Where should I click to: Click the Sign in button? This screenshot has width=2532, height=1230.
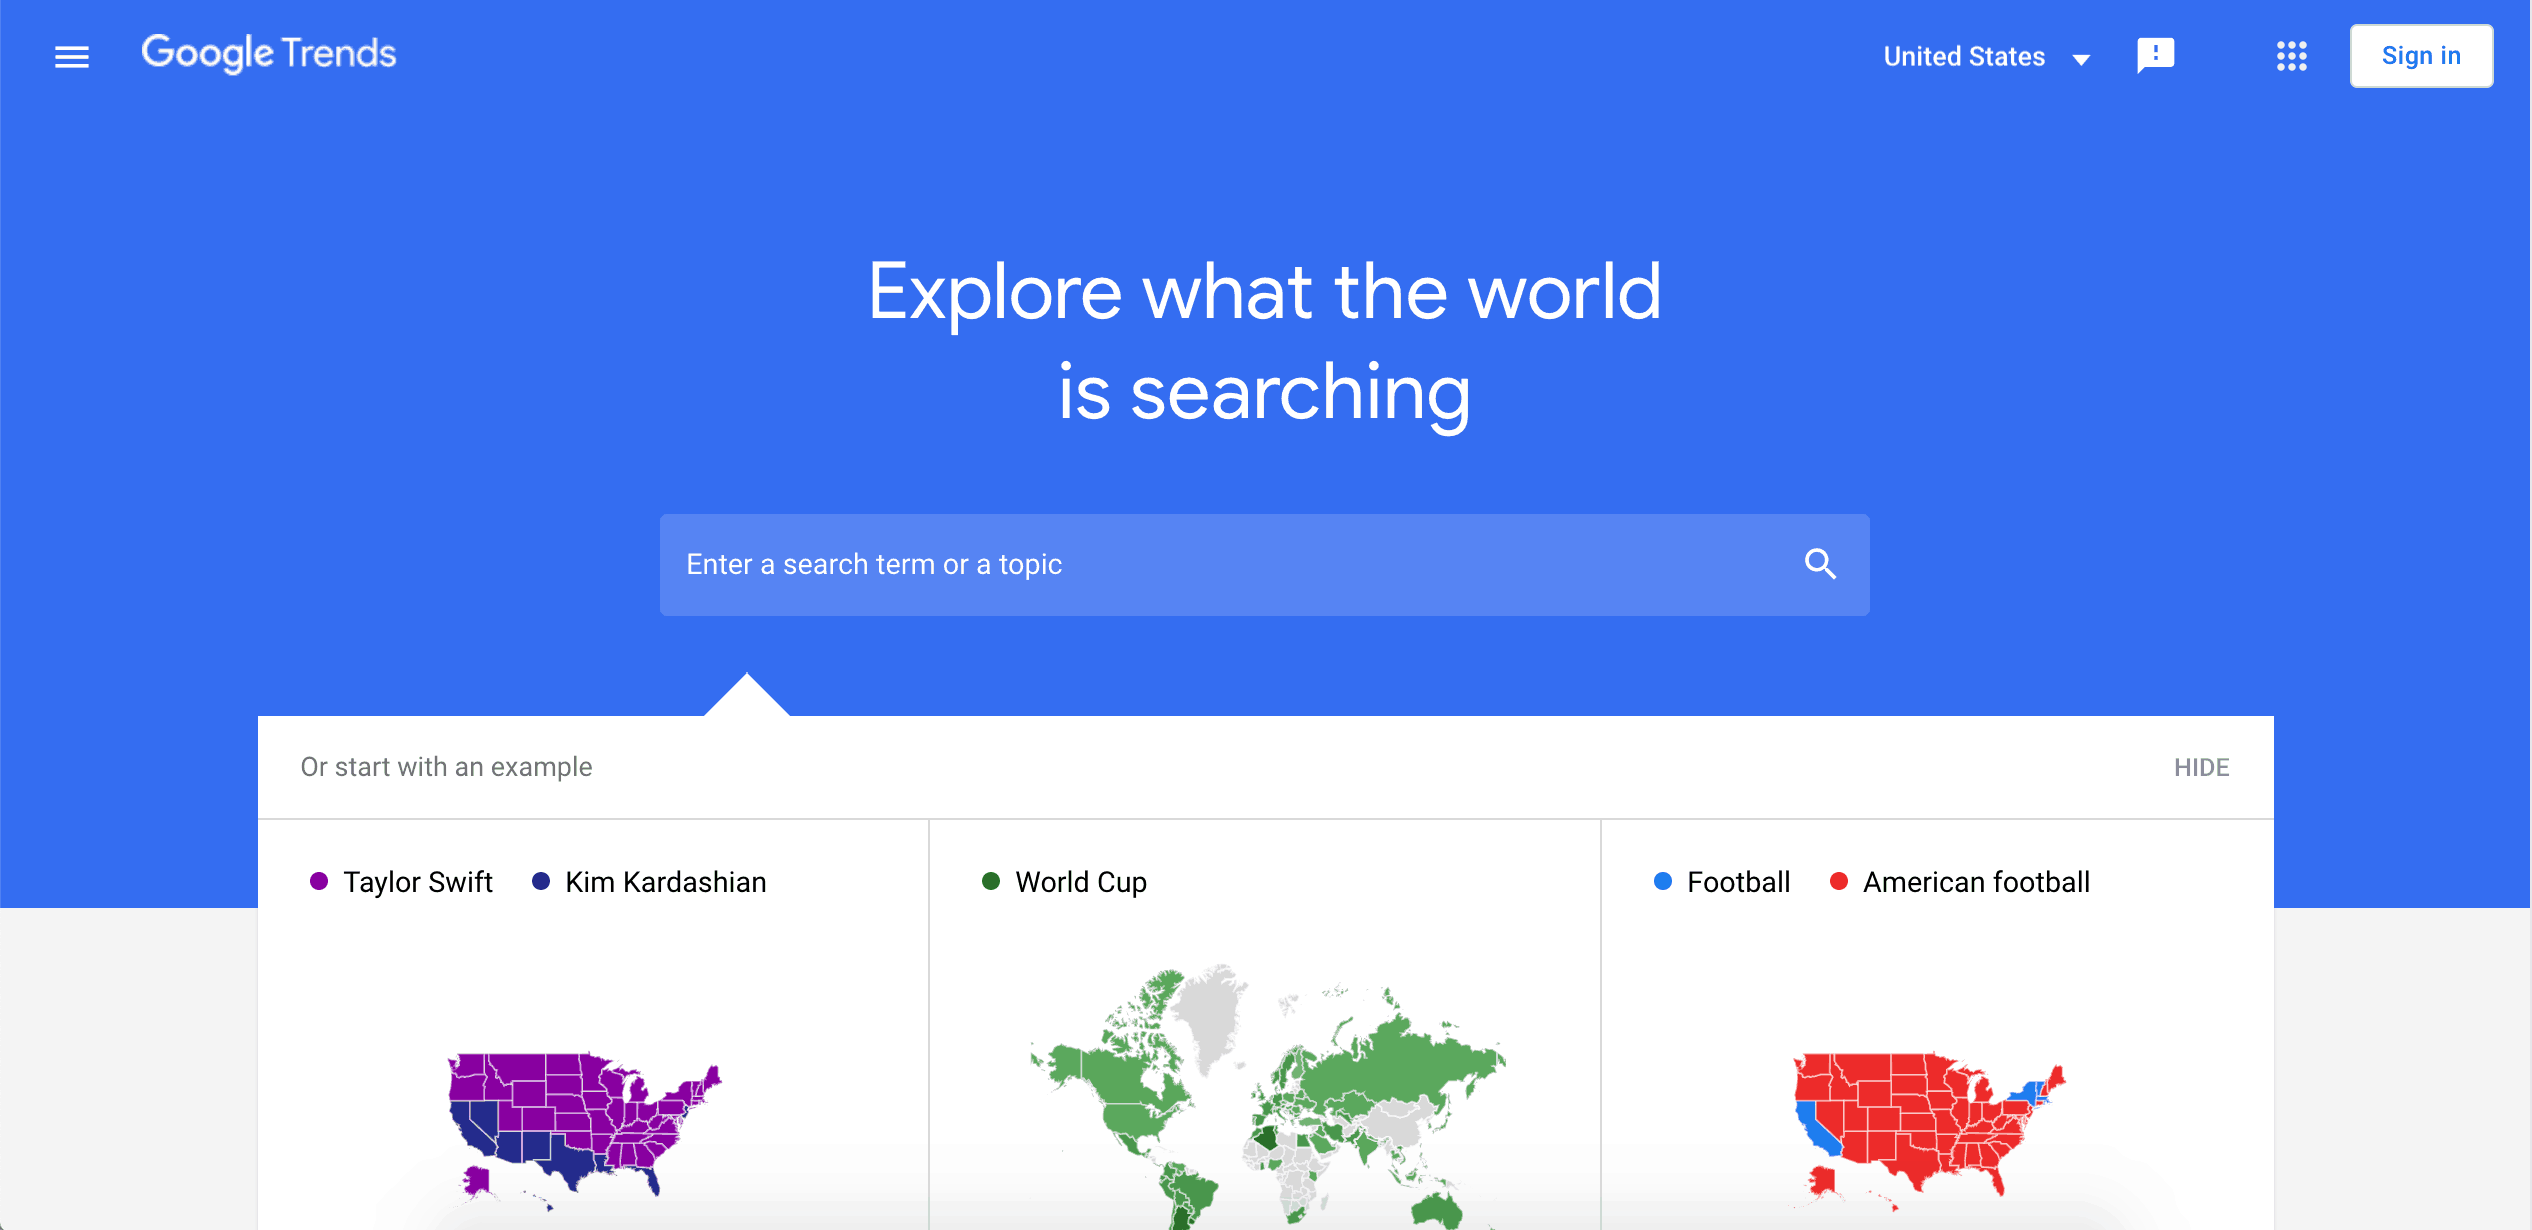click(2422, 55)
